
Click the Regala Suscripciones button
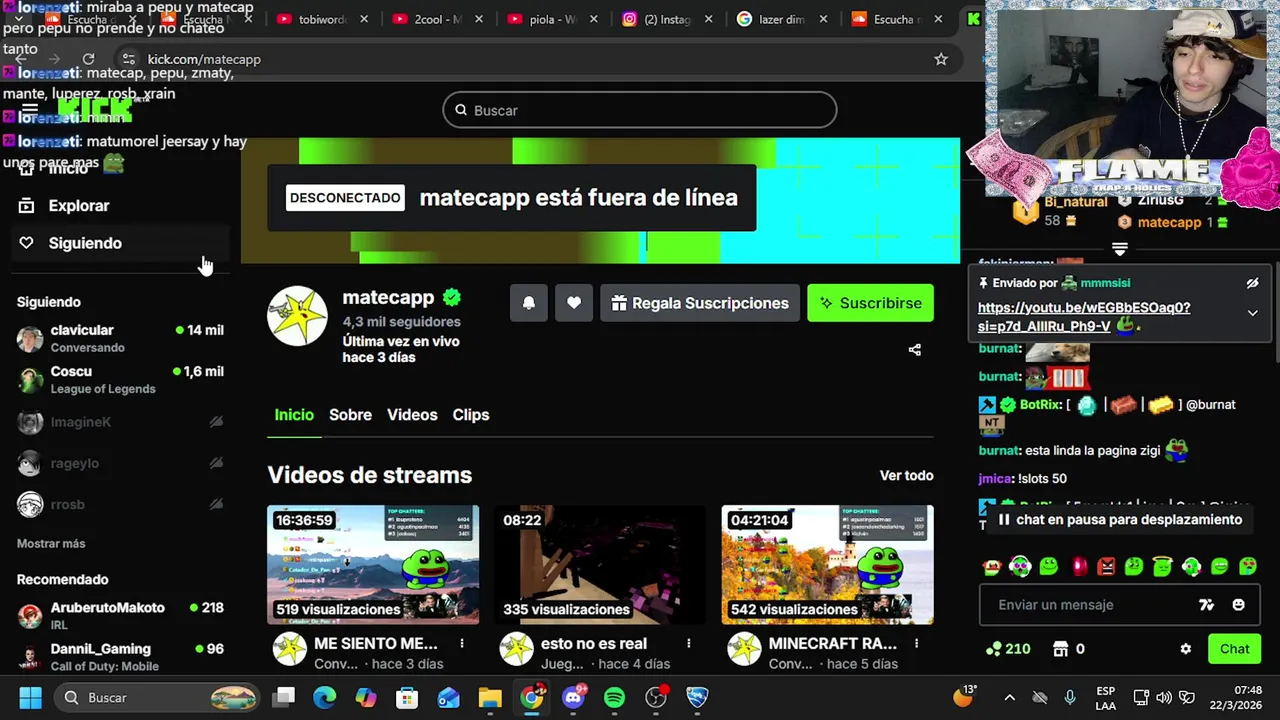700,303
